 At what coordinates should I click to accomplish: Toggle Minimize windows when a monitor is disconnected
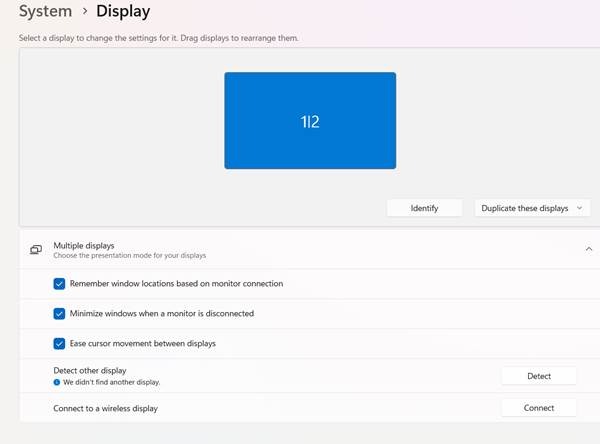point(59,313)
